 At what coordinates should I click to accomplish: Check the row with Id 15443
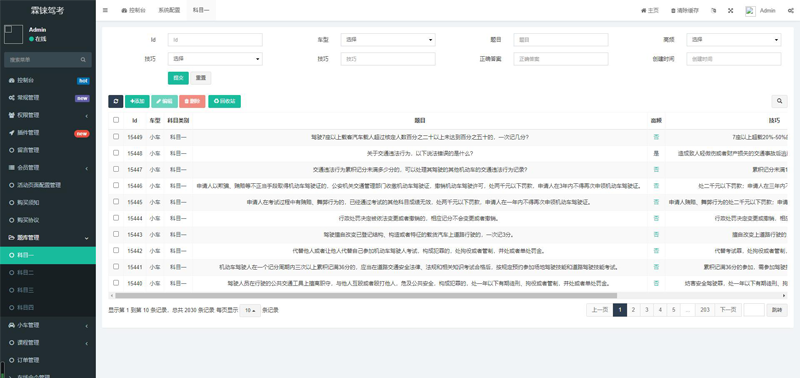tap(116, 234)
